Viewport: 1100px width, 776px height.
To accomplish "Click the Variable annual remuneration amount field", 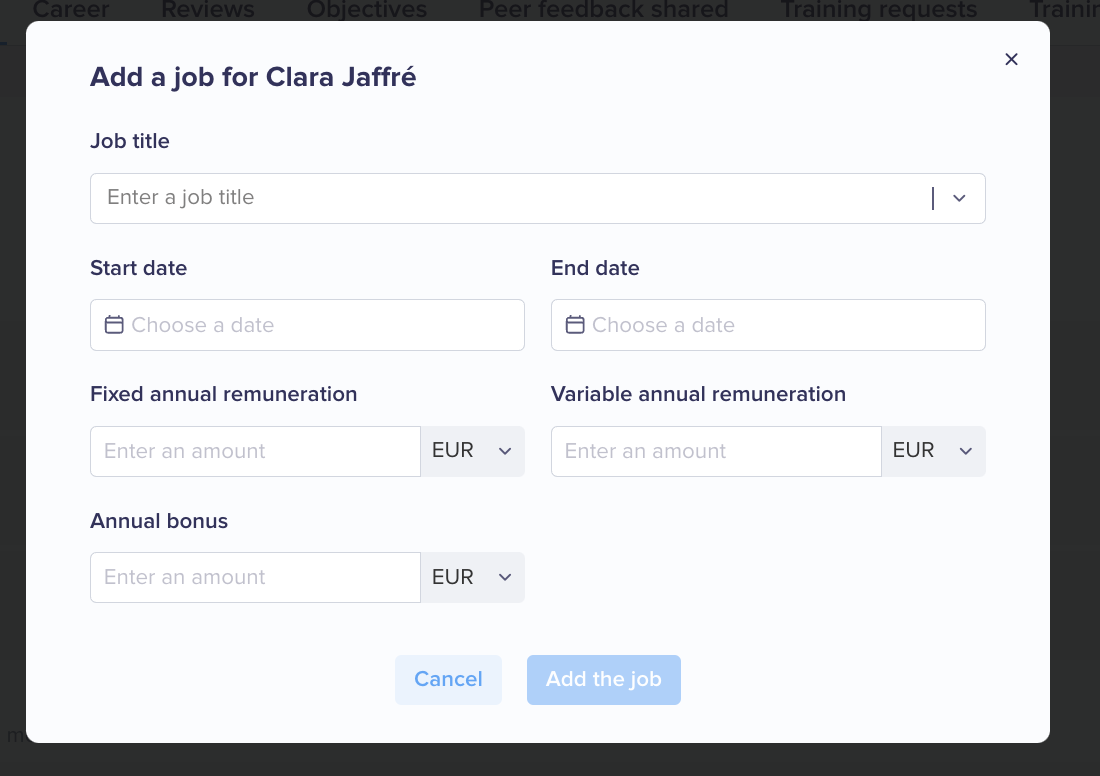I will [716, 451].
